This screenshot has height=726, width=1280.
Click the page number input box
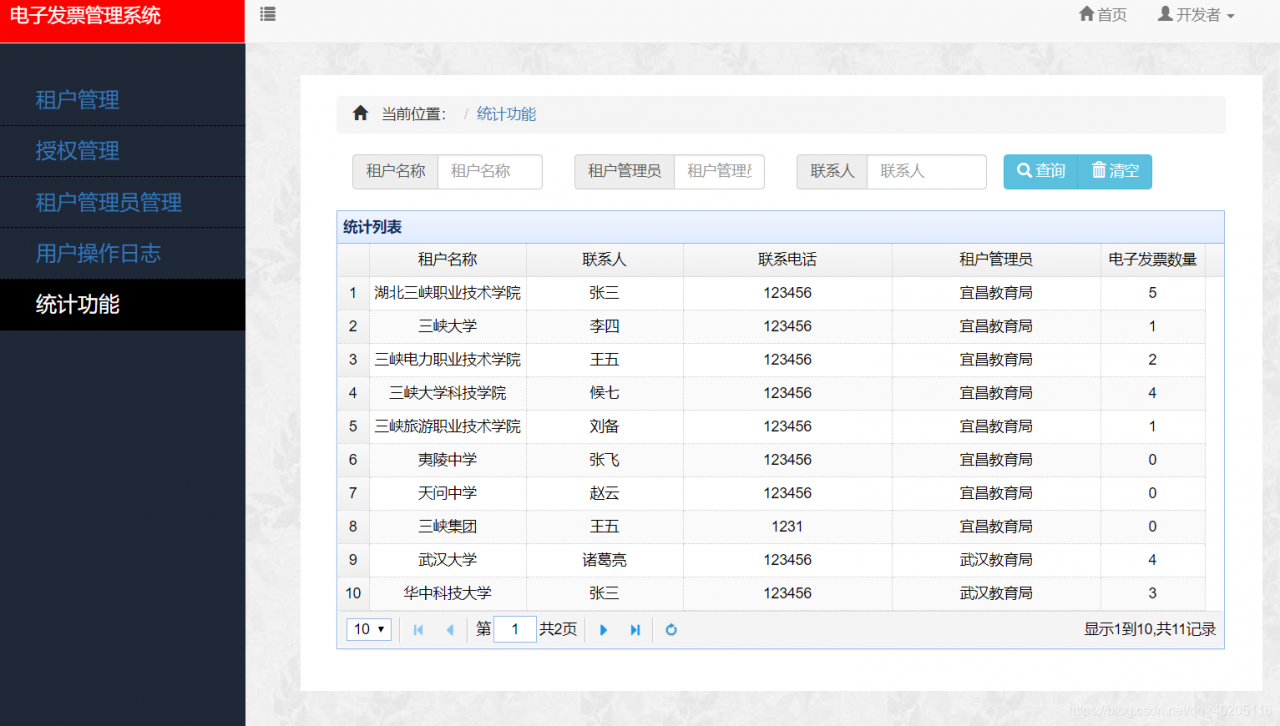click(515, 630)
